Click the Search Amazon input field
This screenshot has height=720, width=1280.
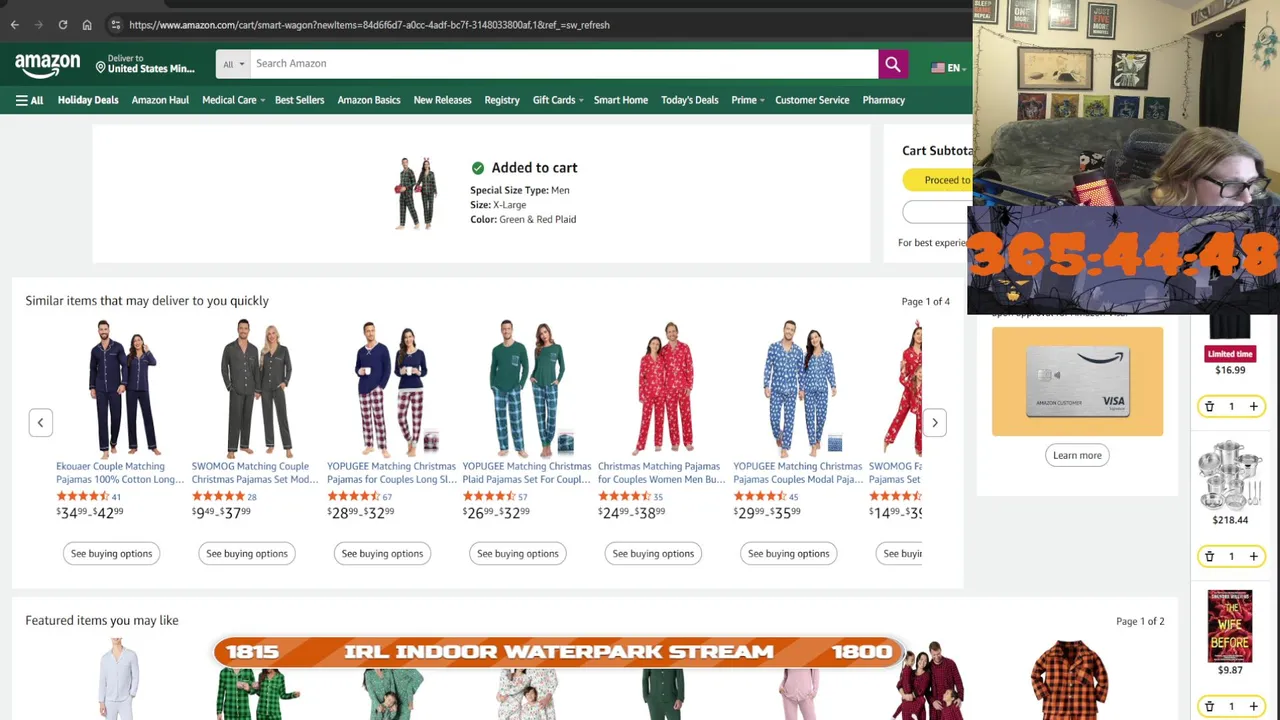point(564,64)
